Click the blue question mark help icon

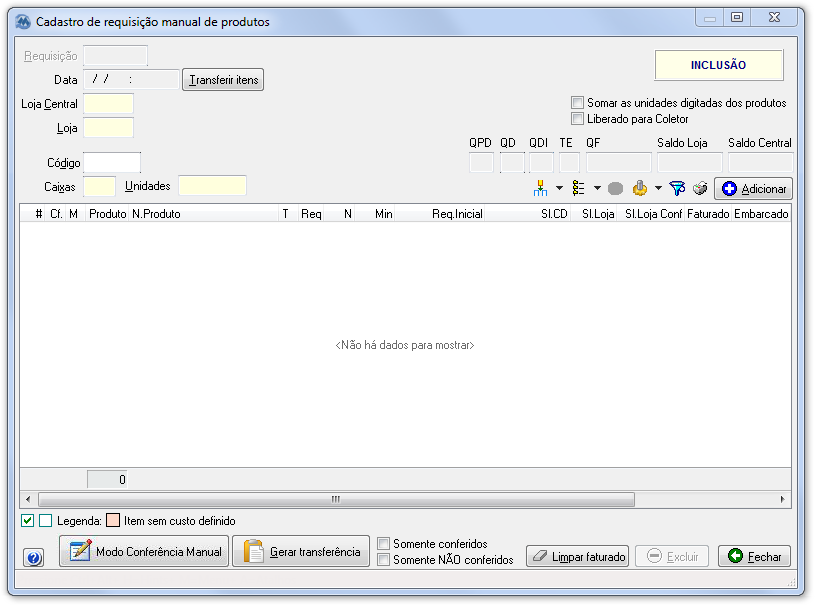33,558
